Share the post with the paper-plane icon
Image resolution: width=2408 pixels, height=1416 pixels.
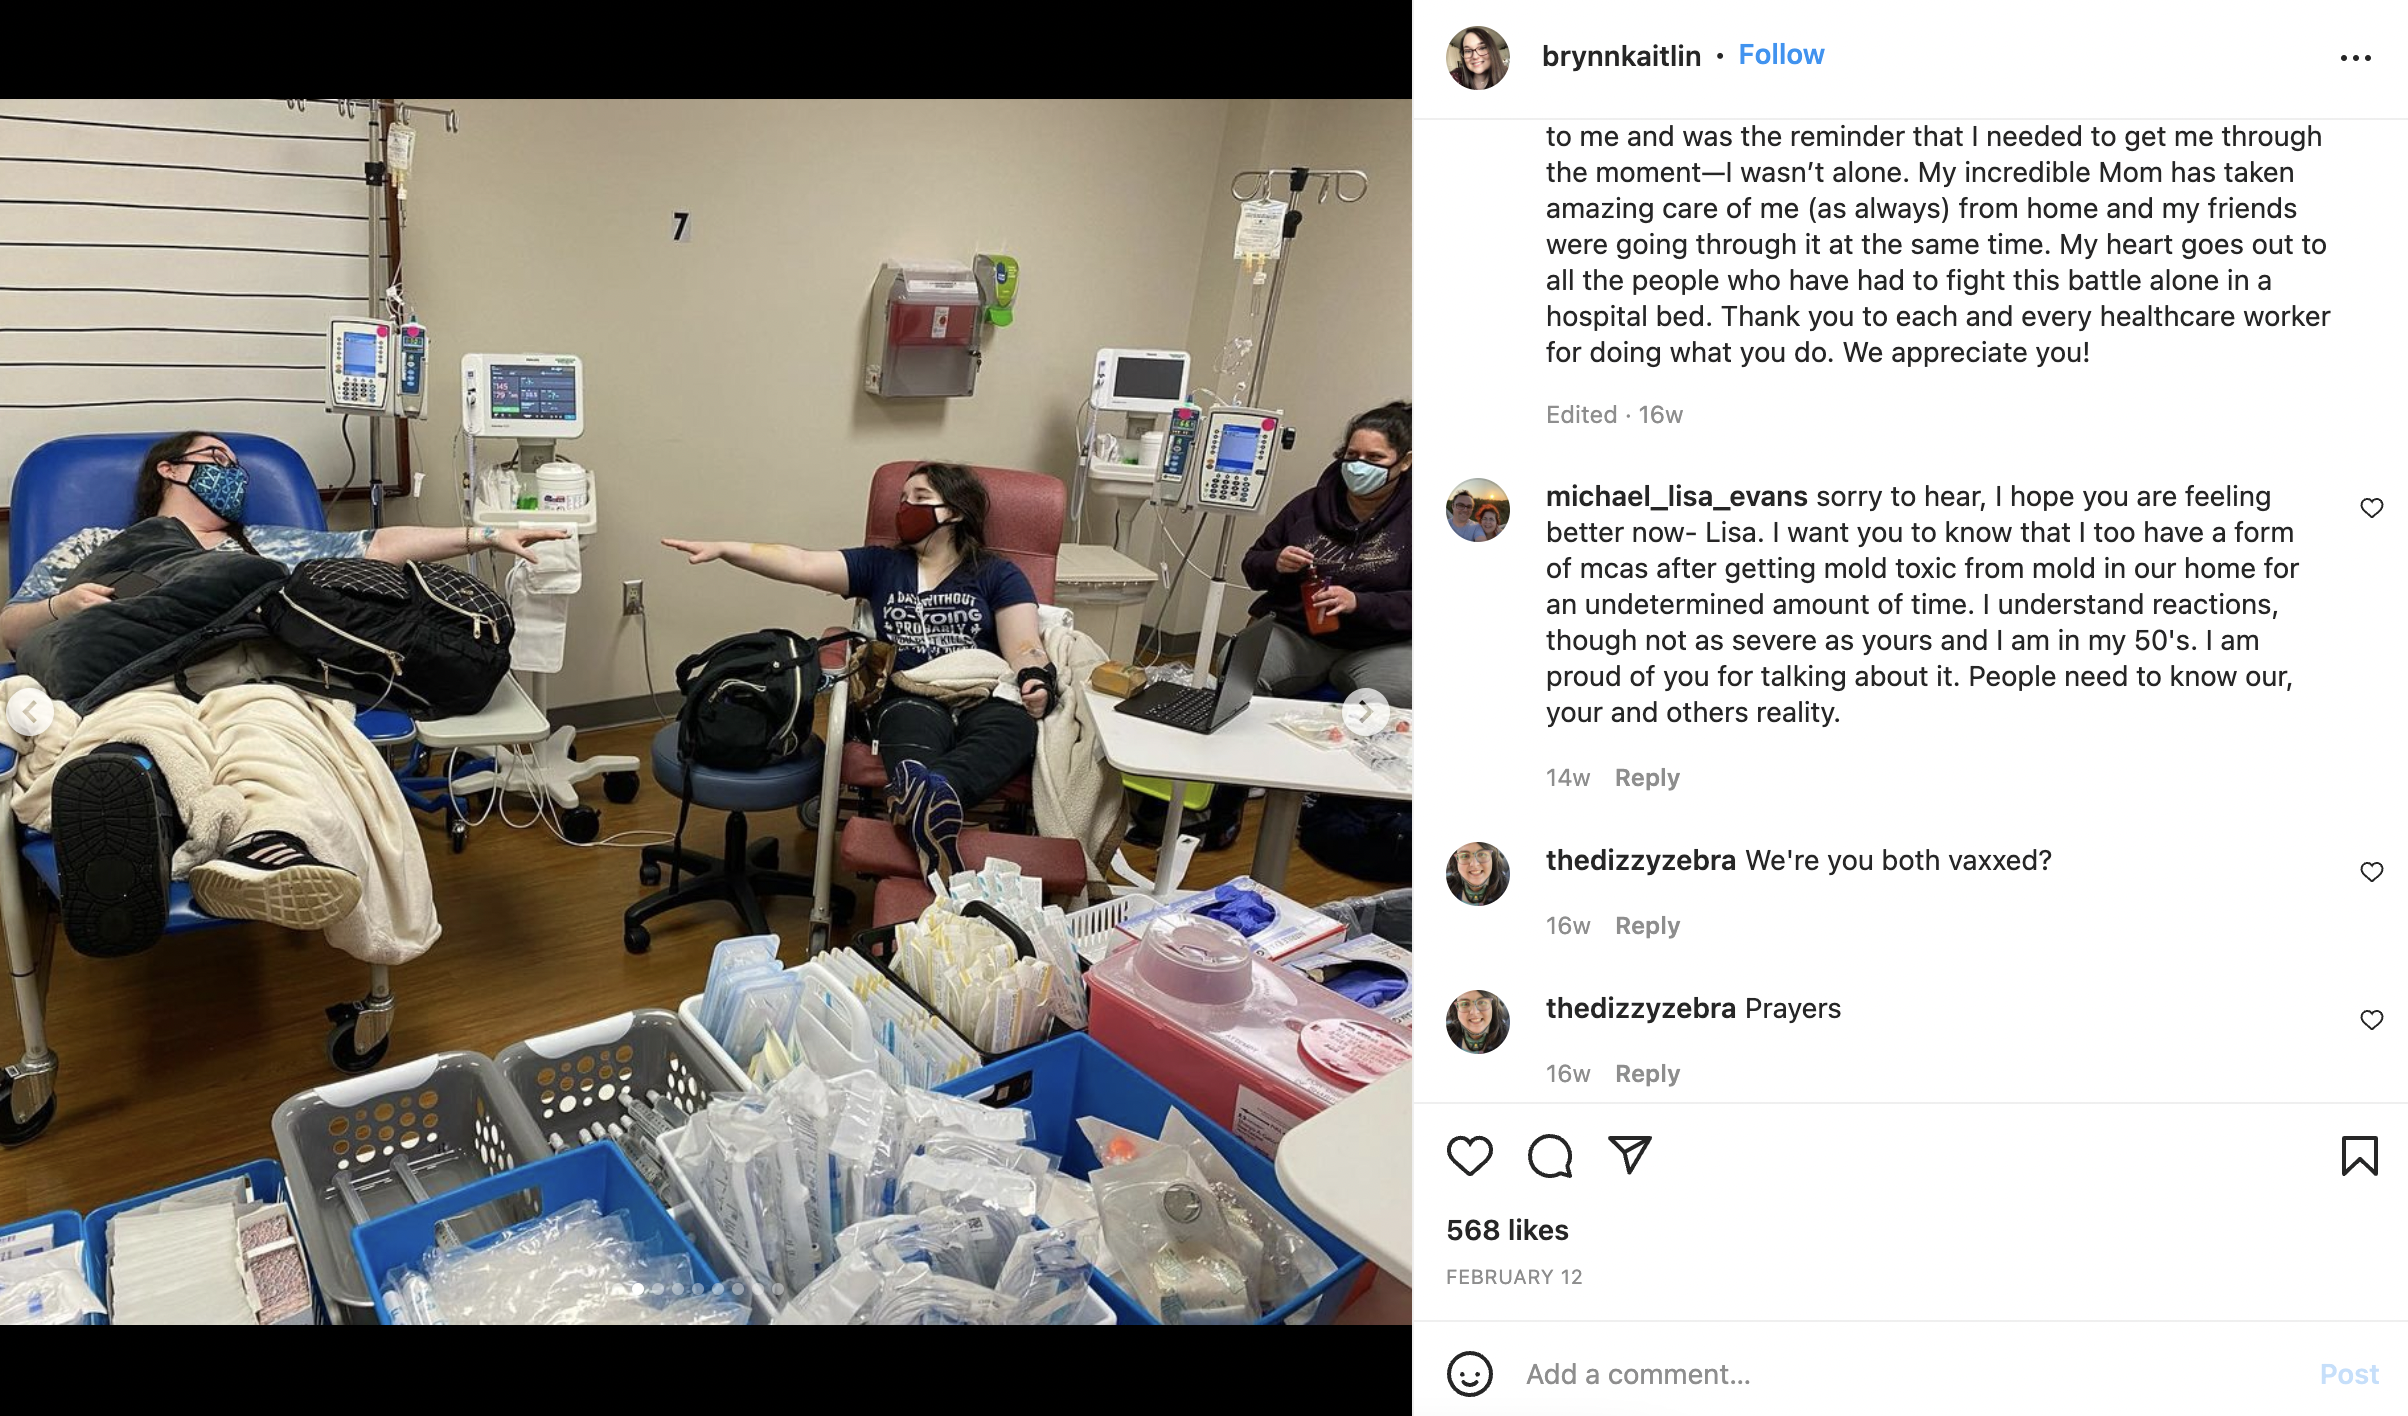pyautogui.click(x=1629, y=1155)
